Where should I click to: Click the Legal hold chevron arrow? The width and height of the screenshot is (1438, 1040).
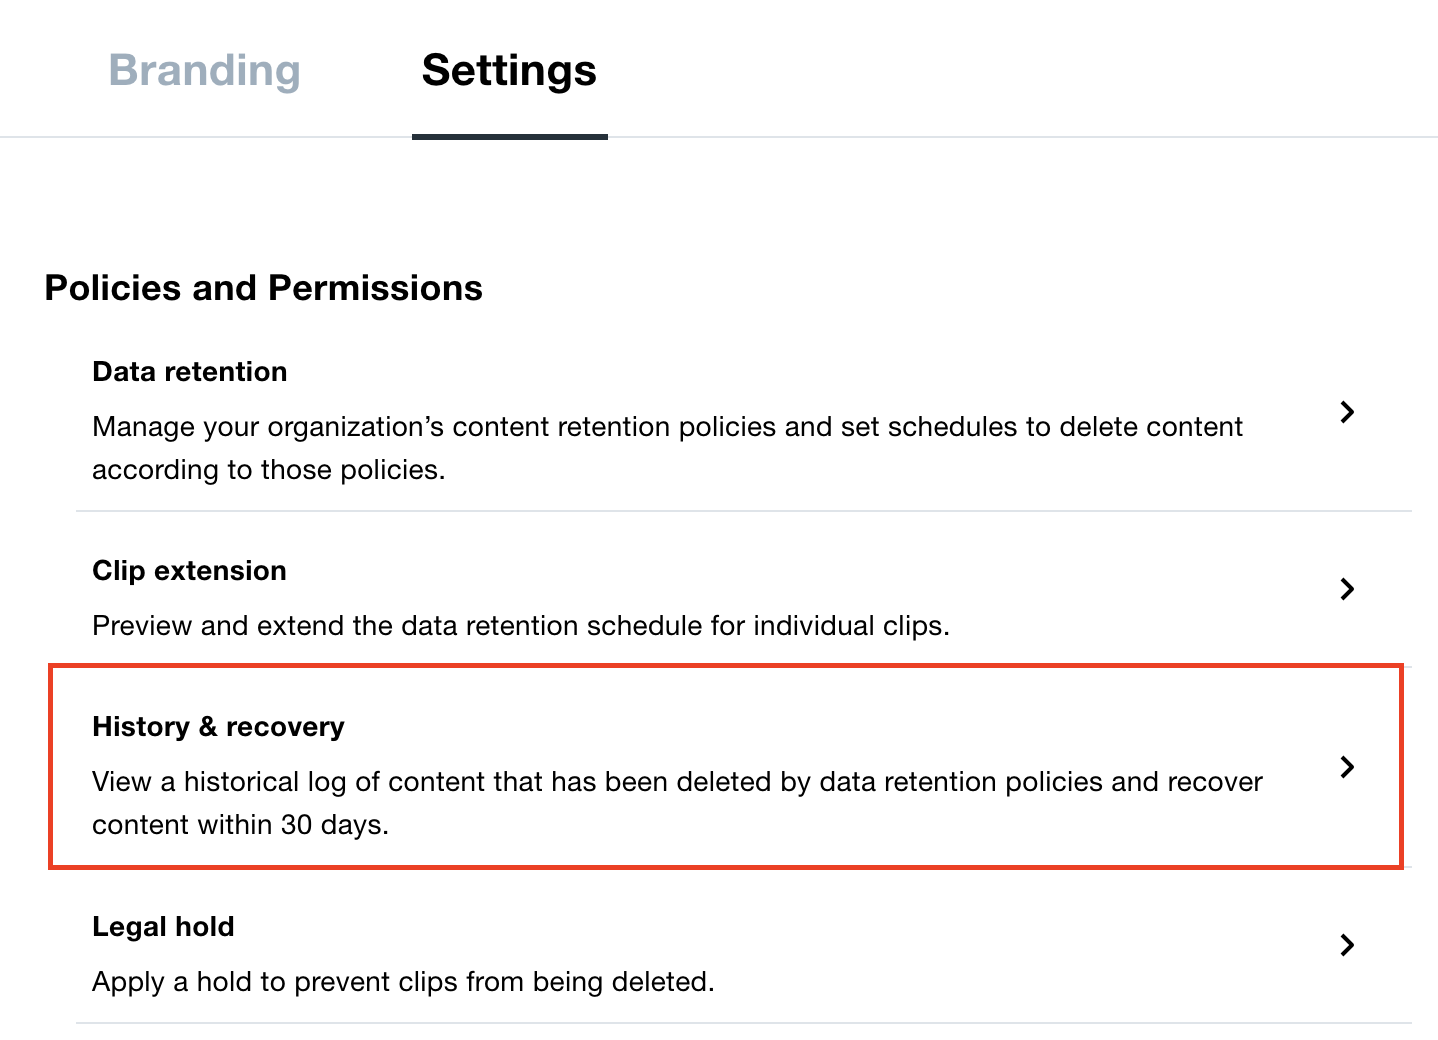click(1348, 945)
